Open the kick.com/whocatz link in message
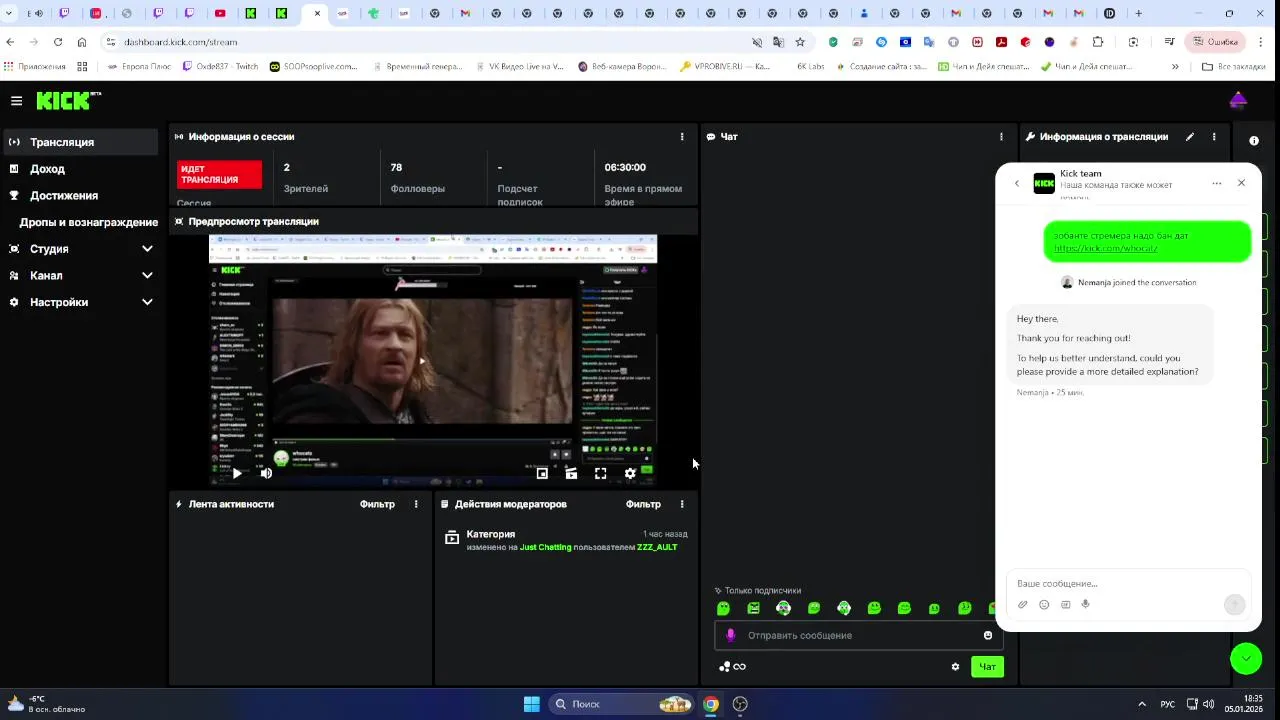The width and height of the screenshot is (1280, 720). 1105,248
